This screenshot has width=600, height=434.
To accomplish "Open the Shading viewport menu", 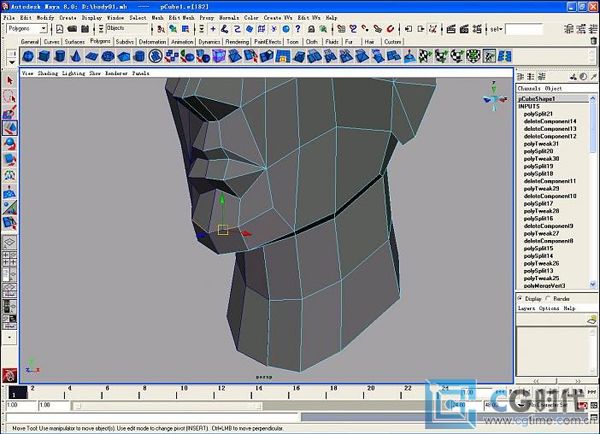I will pos(47,73).
